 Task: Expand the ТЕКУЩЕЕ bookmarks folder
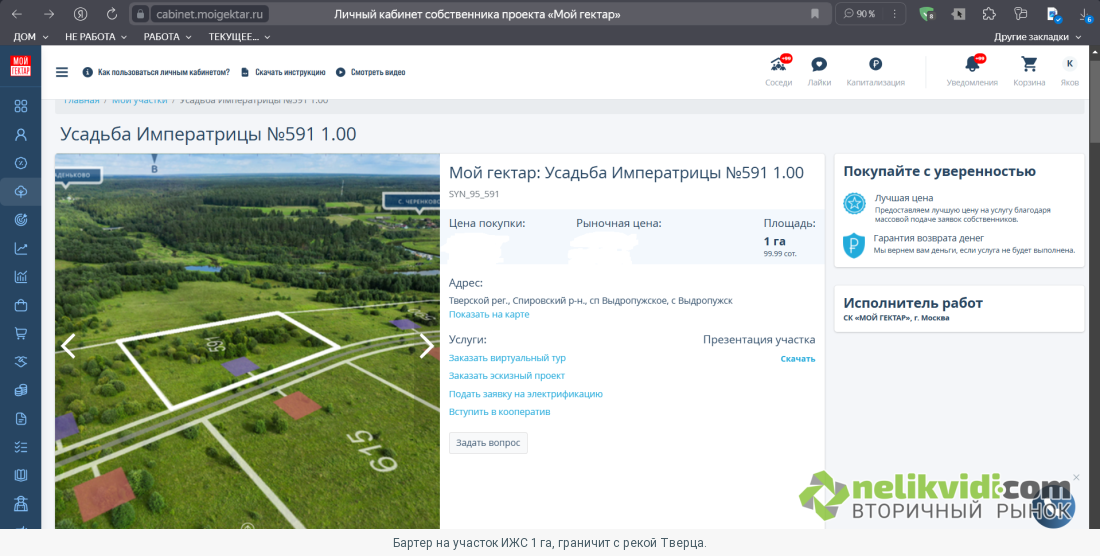tap(239, 36)
